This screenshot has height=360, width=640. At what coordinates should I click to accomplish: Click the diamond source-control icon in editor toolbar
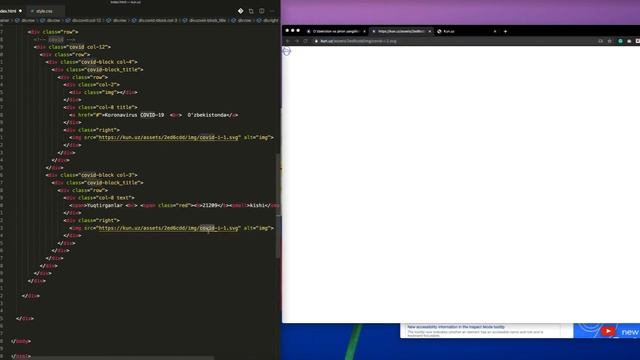click(240, 11)
